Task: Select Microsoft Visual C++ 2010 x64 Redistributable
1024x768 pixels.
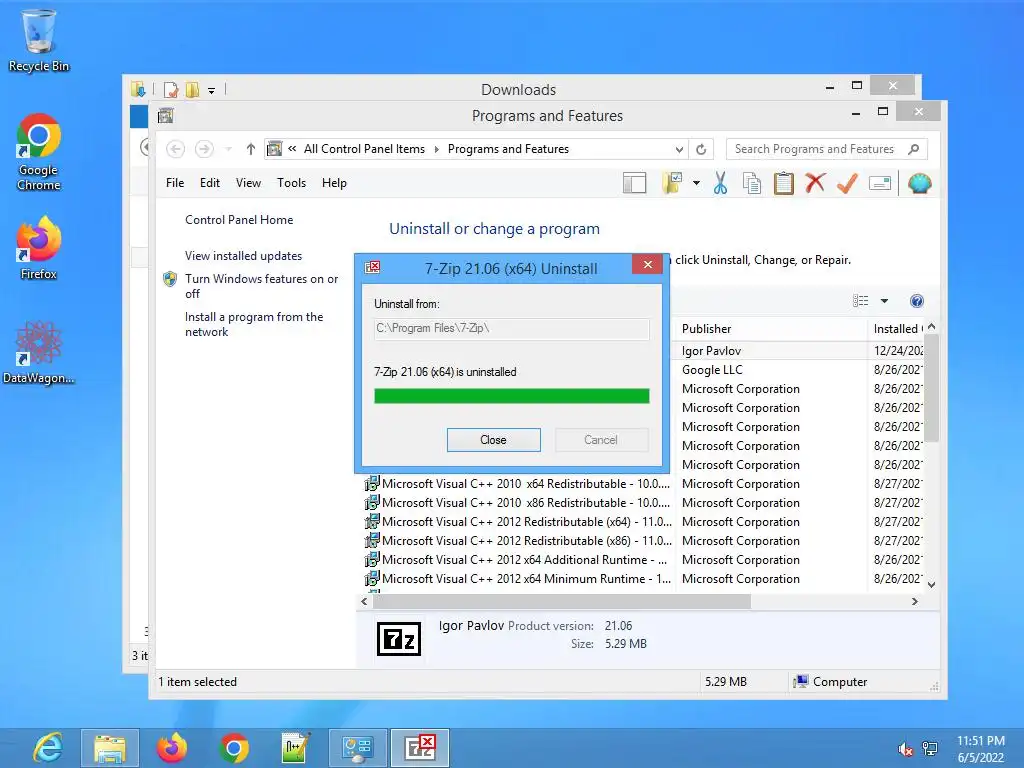Action: tap(518, 484)
